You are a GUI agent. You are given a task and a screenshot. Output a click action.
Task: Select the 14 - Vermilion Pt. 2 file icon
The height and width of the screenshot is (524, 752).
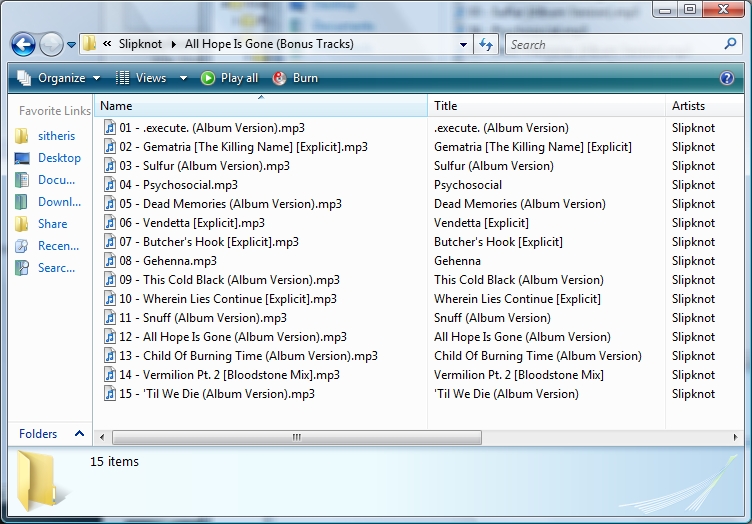(x=110, y=374)
